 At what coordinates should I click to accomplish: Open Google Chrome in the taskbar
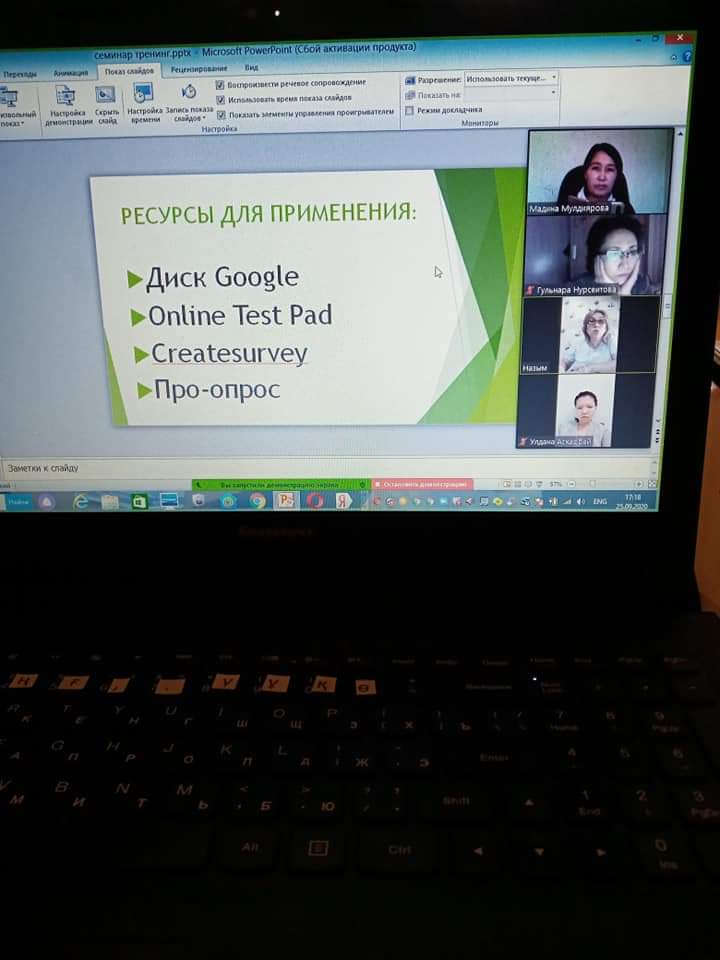pos(257,501)
